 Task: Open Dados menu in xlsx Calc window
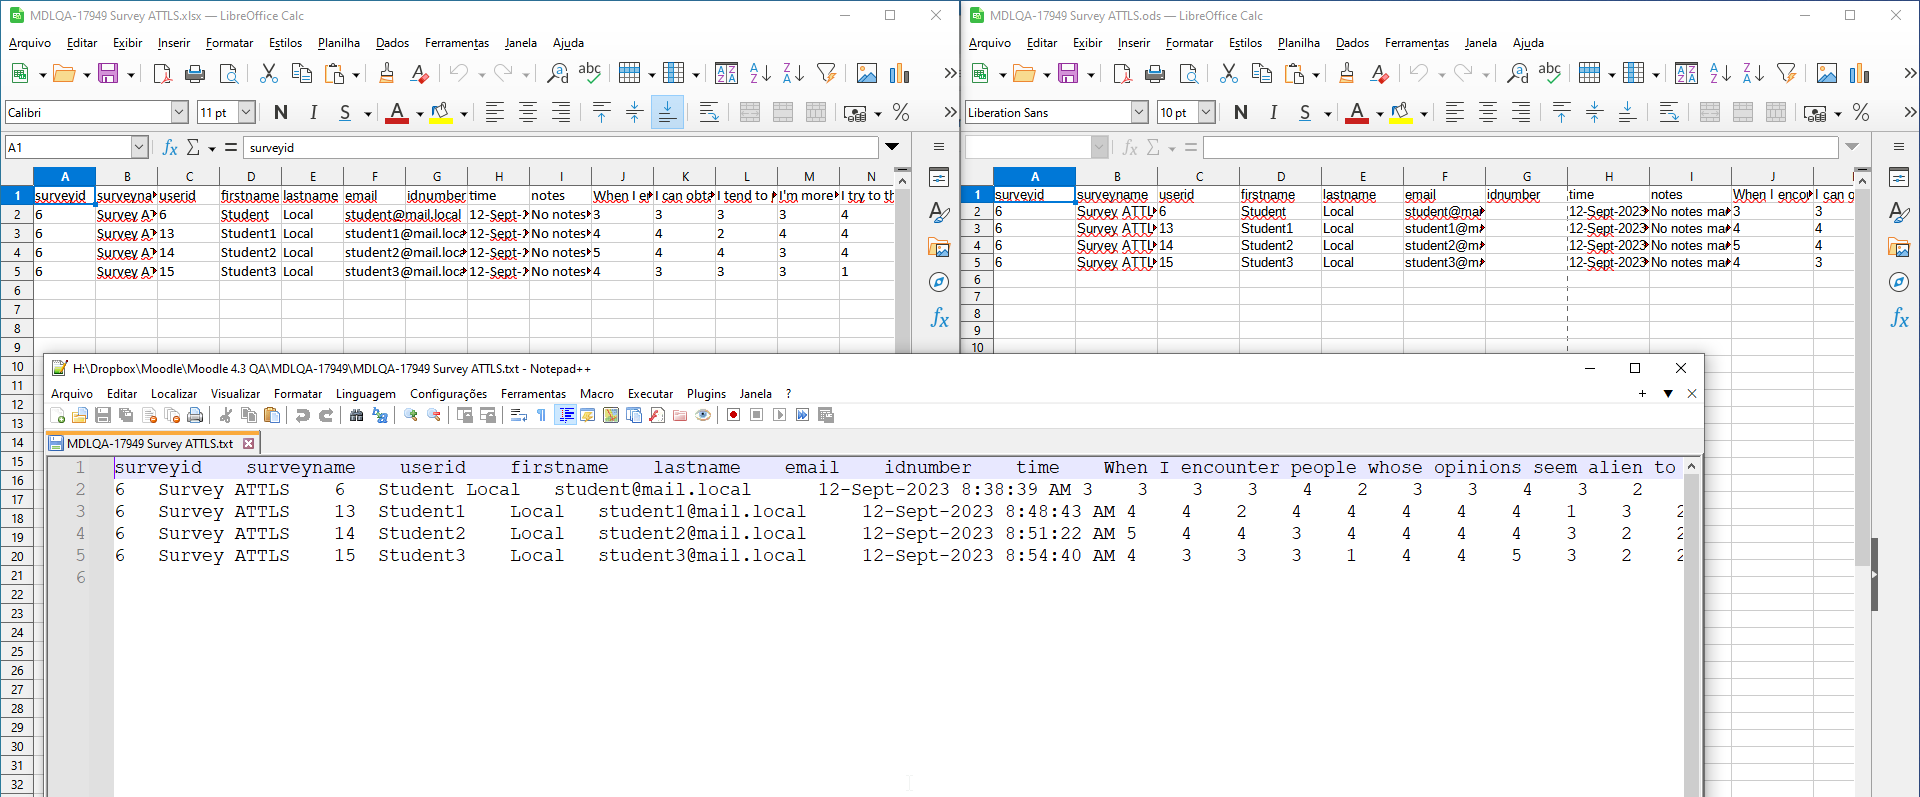click(x=392, y=43)
